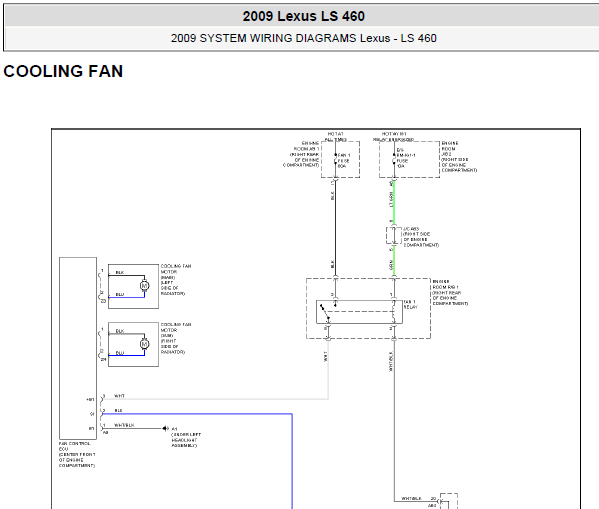
Task: Click the green LT GRN wire segment
Action: point(394,203)
